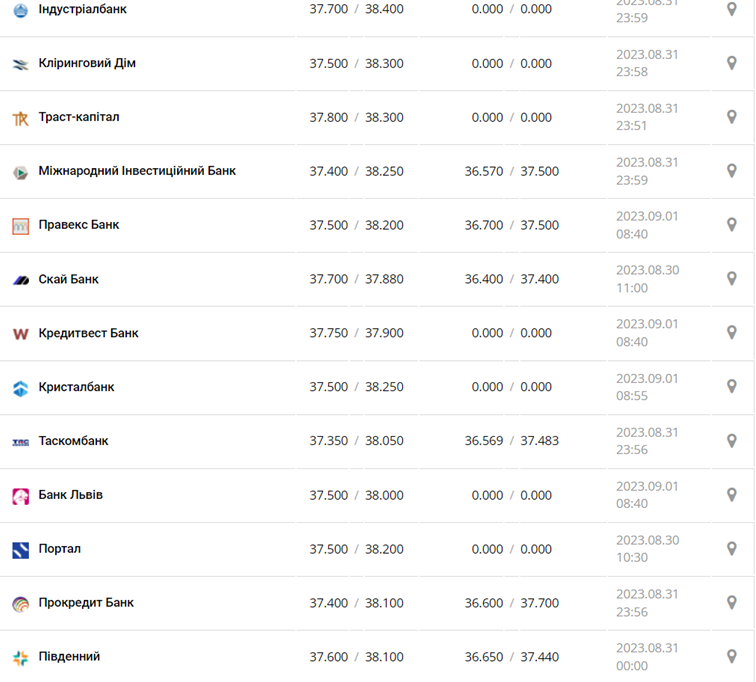Select the Скай Банк name link
The image size is (756, 682).
(x=69, y=279)
